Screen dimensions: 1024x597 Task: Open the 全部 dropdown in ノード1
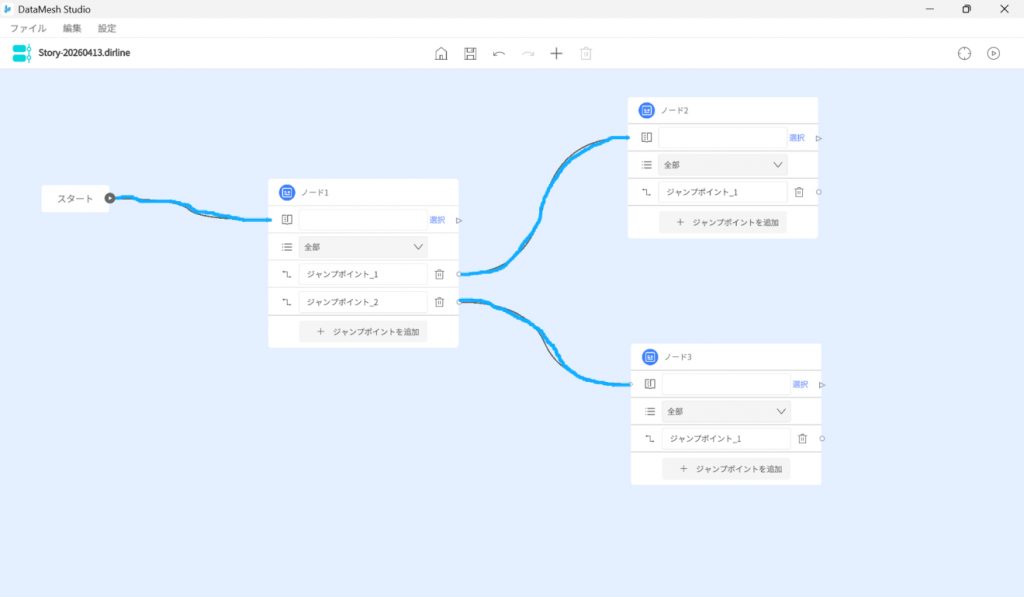tap(363, 246)
